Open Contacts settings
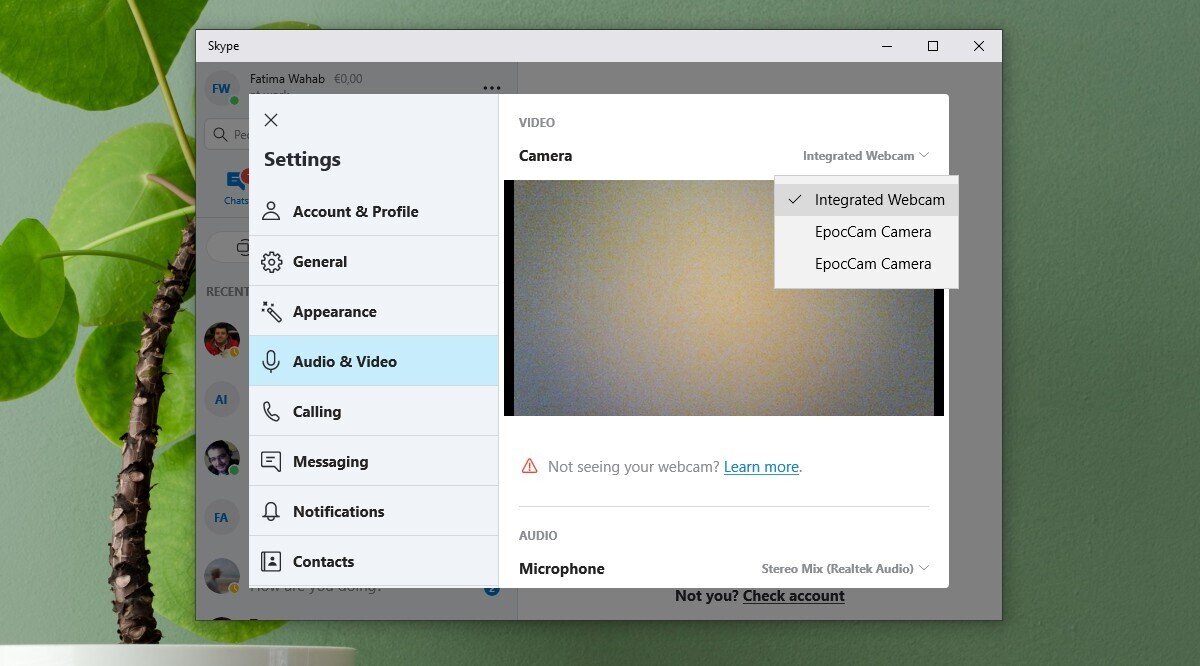The image size is (1200, 666). (x=324, y=561)
